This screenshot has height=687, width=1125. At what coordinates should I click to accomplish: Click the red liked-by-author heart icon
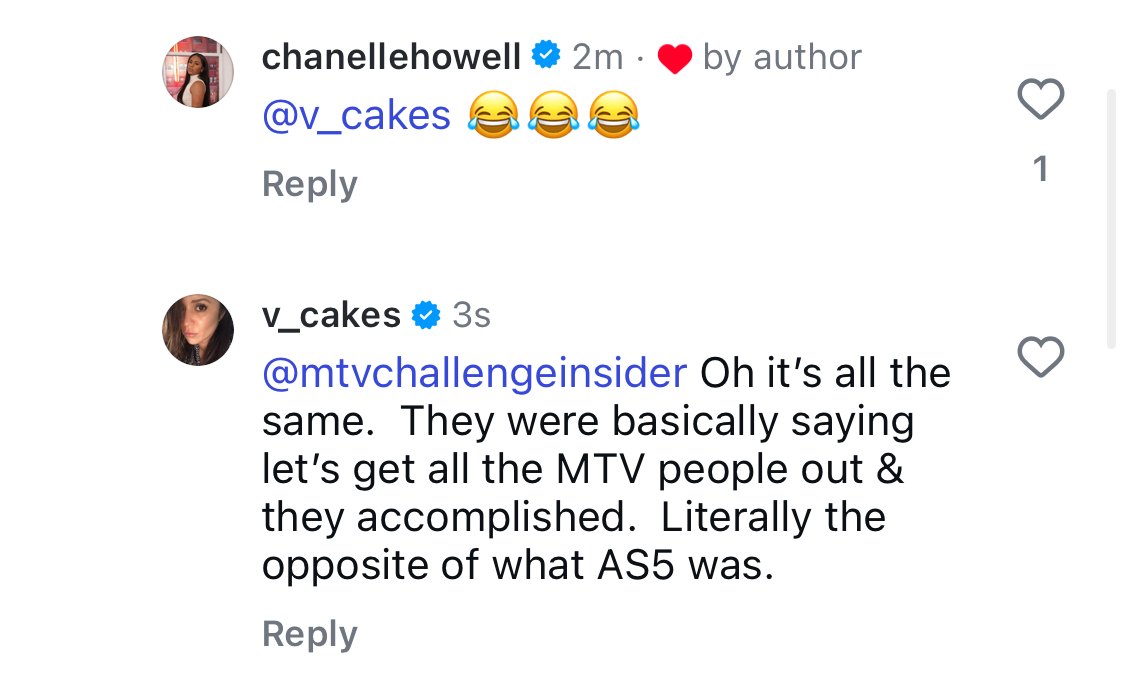coord(674,59)
